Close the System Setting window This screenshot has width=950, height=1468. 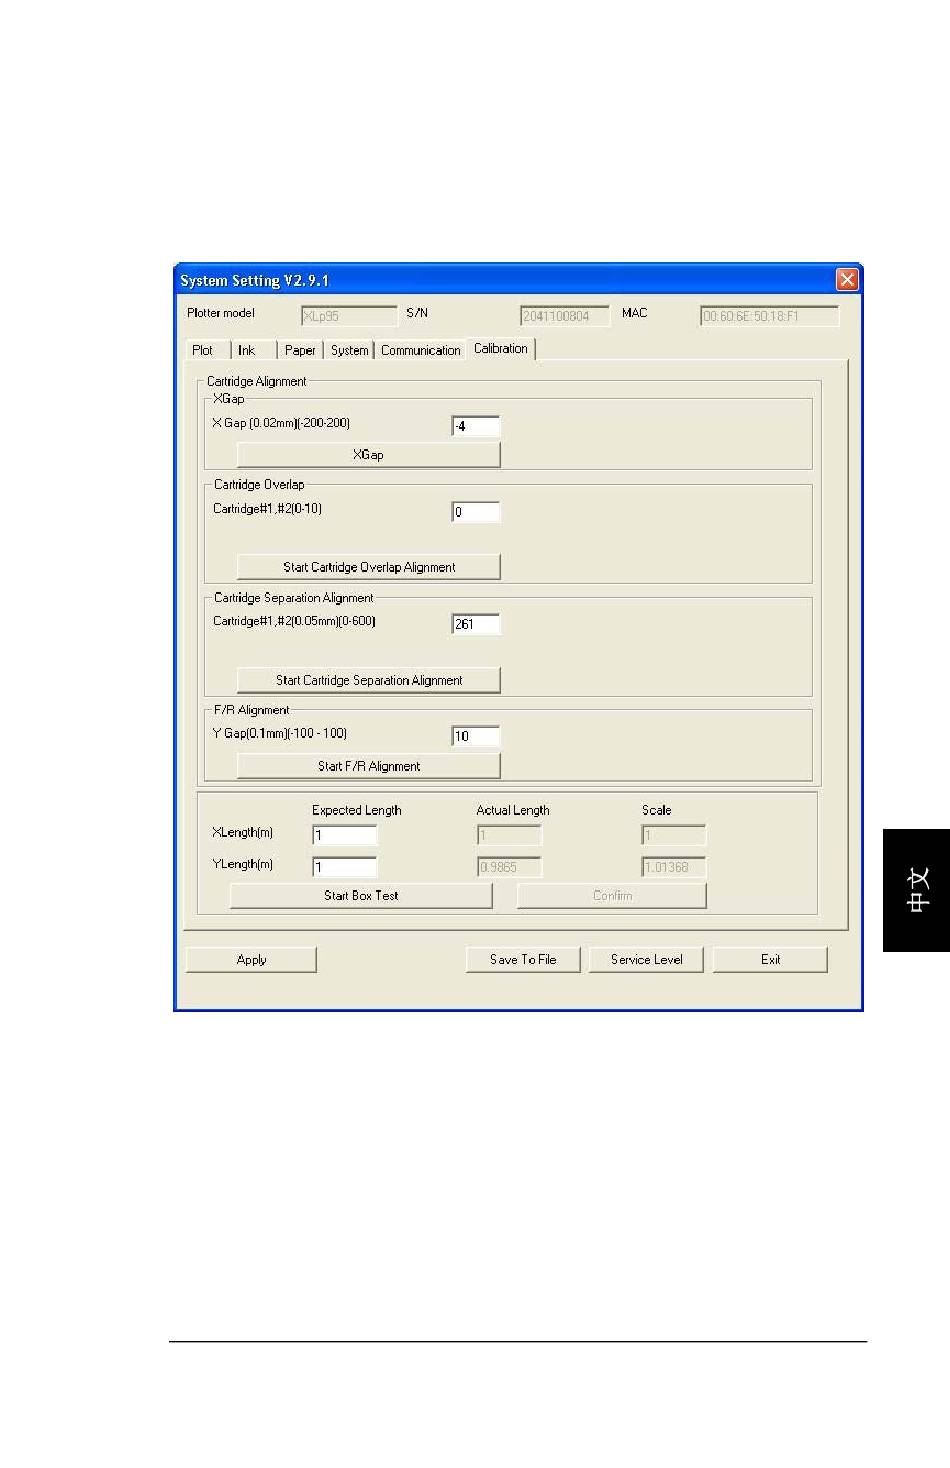[x=846, y=280]
